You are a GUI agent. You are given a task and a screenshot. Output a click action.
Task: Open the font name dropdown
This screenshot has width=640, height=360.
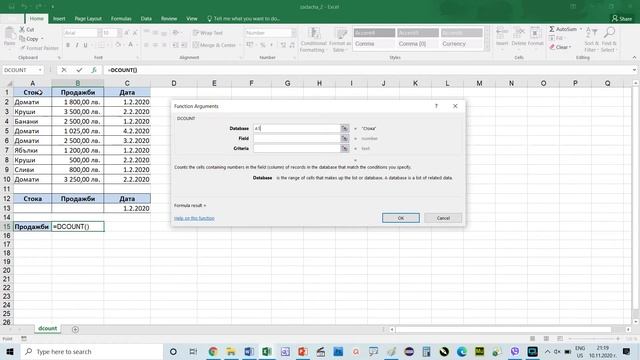99,33
